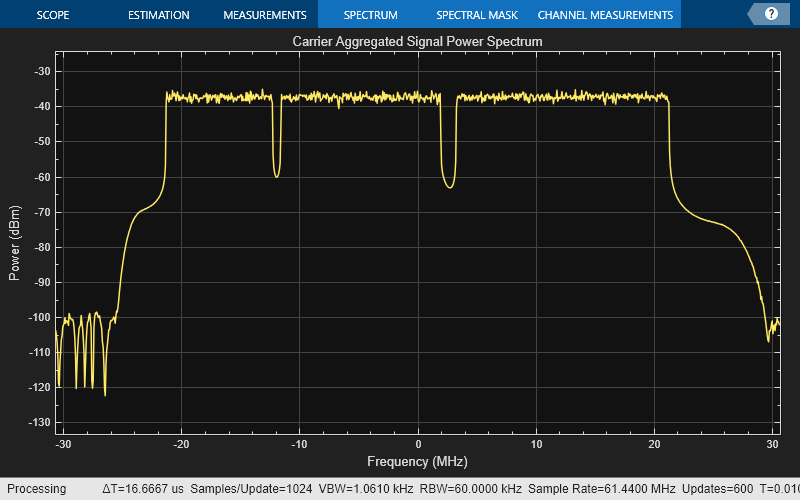Image resolution: width=800 pixels, height=500 pixels.
Task: Click the ΔT=16.6667 us status readout
Action: [x=143, y=489]
